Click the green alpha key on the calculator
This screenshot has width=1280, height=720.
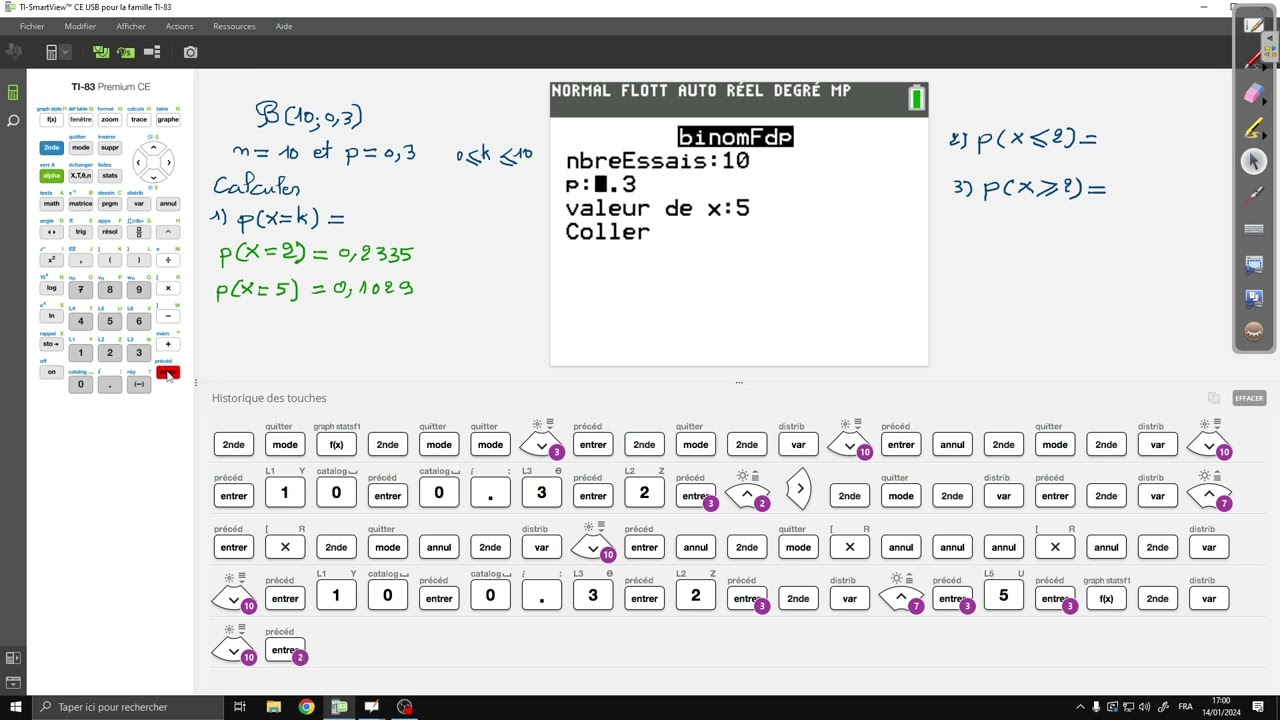(51, 176)
